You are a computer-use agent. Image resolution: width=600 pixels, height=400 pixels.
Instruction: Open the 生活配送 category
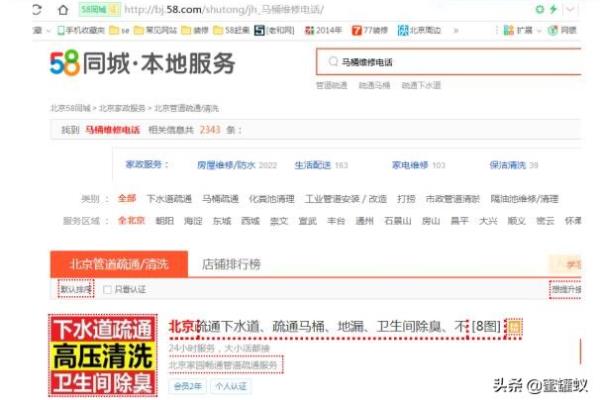313,165
